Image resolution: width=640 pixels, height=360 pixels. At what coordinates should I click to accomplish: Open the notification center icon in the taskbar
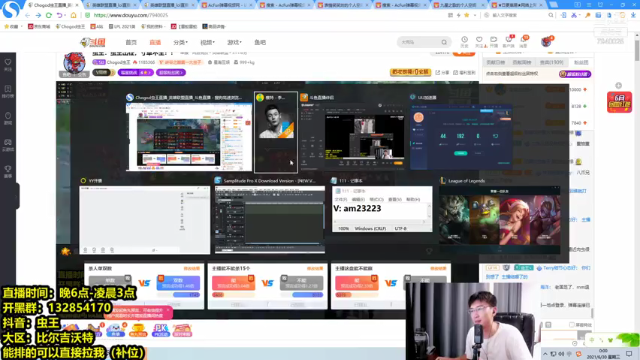point(629,353)
